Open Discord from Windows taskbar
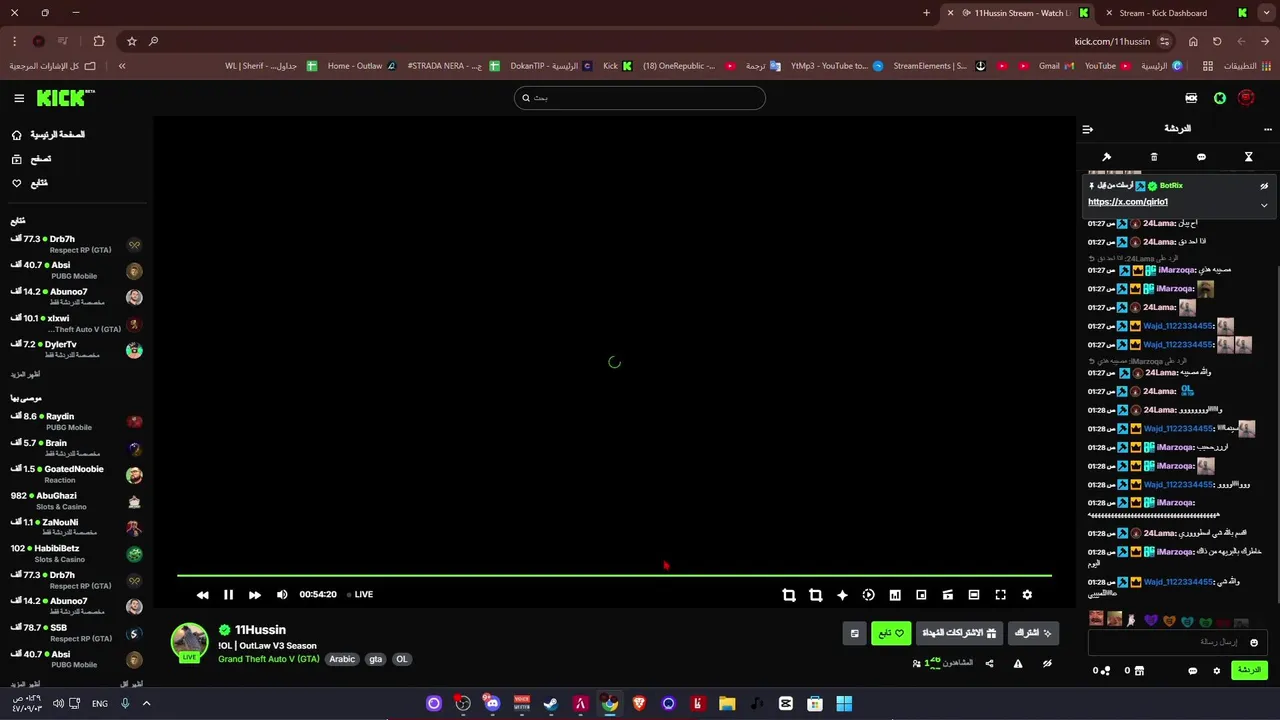This screenshot has height=720, width=1280. click(x=492, y=704)
